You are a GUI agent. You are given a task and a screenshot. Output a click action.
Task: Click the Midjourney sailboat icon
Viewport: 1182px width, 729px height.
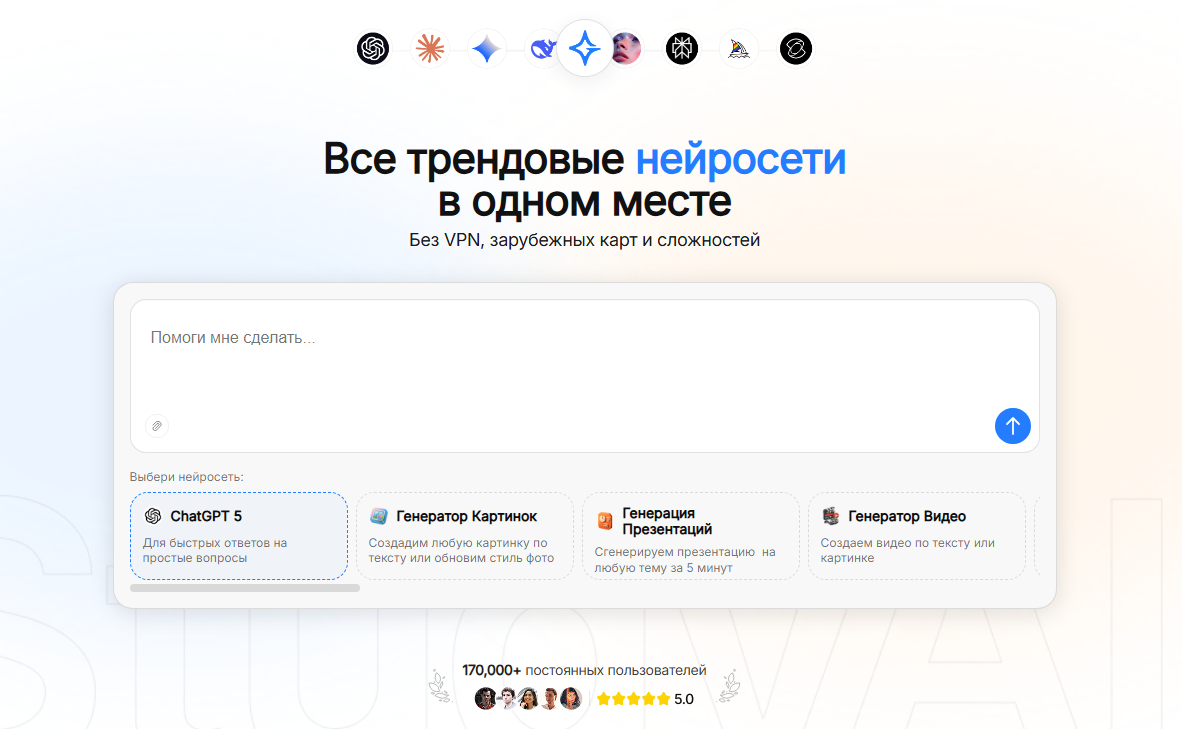tap(739, 48)
